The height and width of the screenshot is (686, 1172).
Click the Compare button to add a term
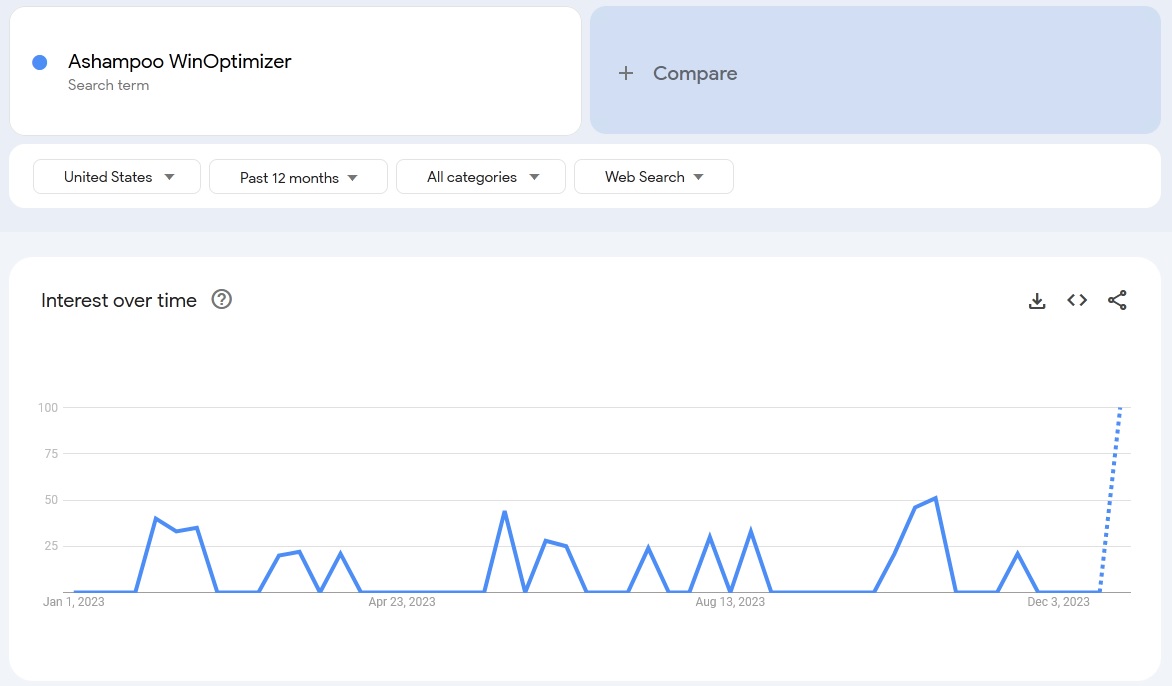[x=875, y=71]
